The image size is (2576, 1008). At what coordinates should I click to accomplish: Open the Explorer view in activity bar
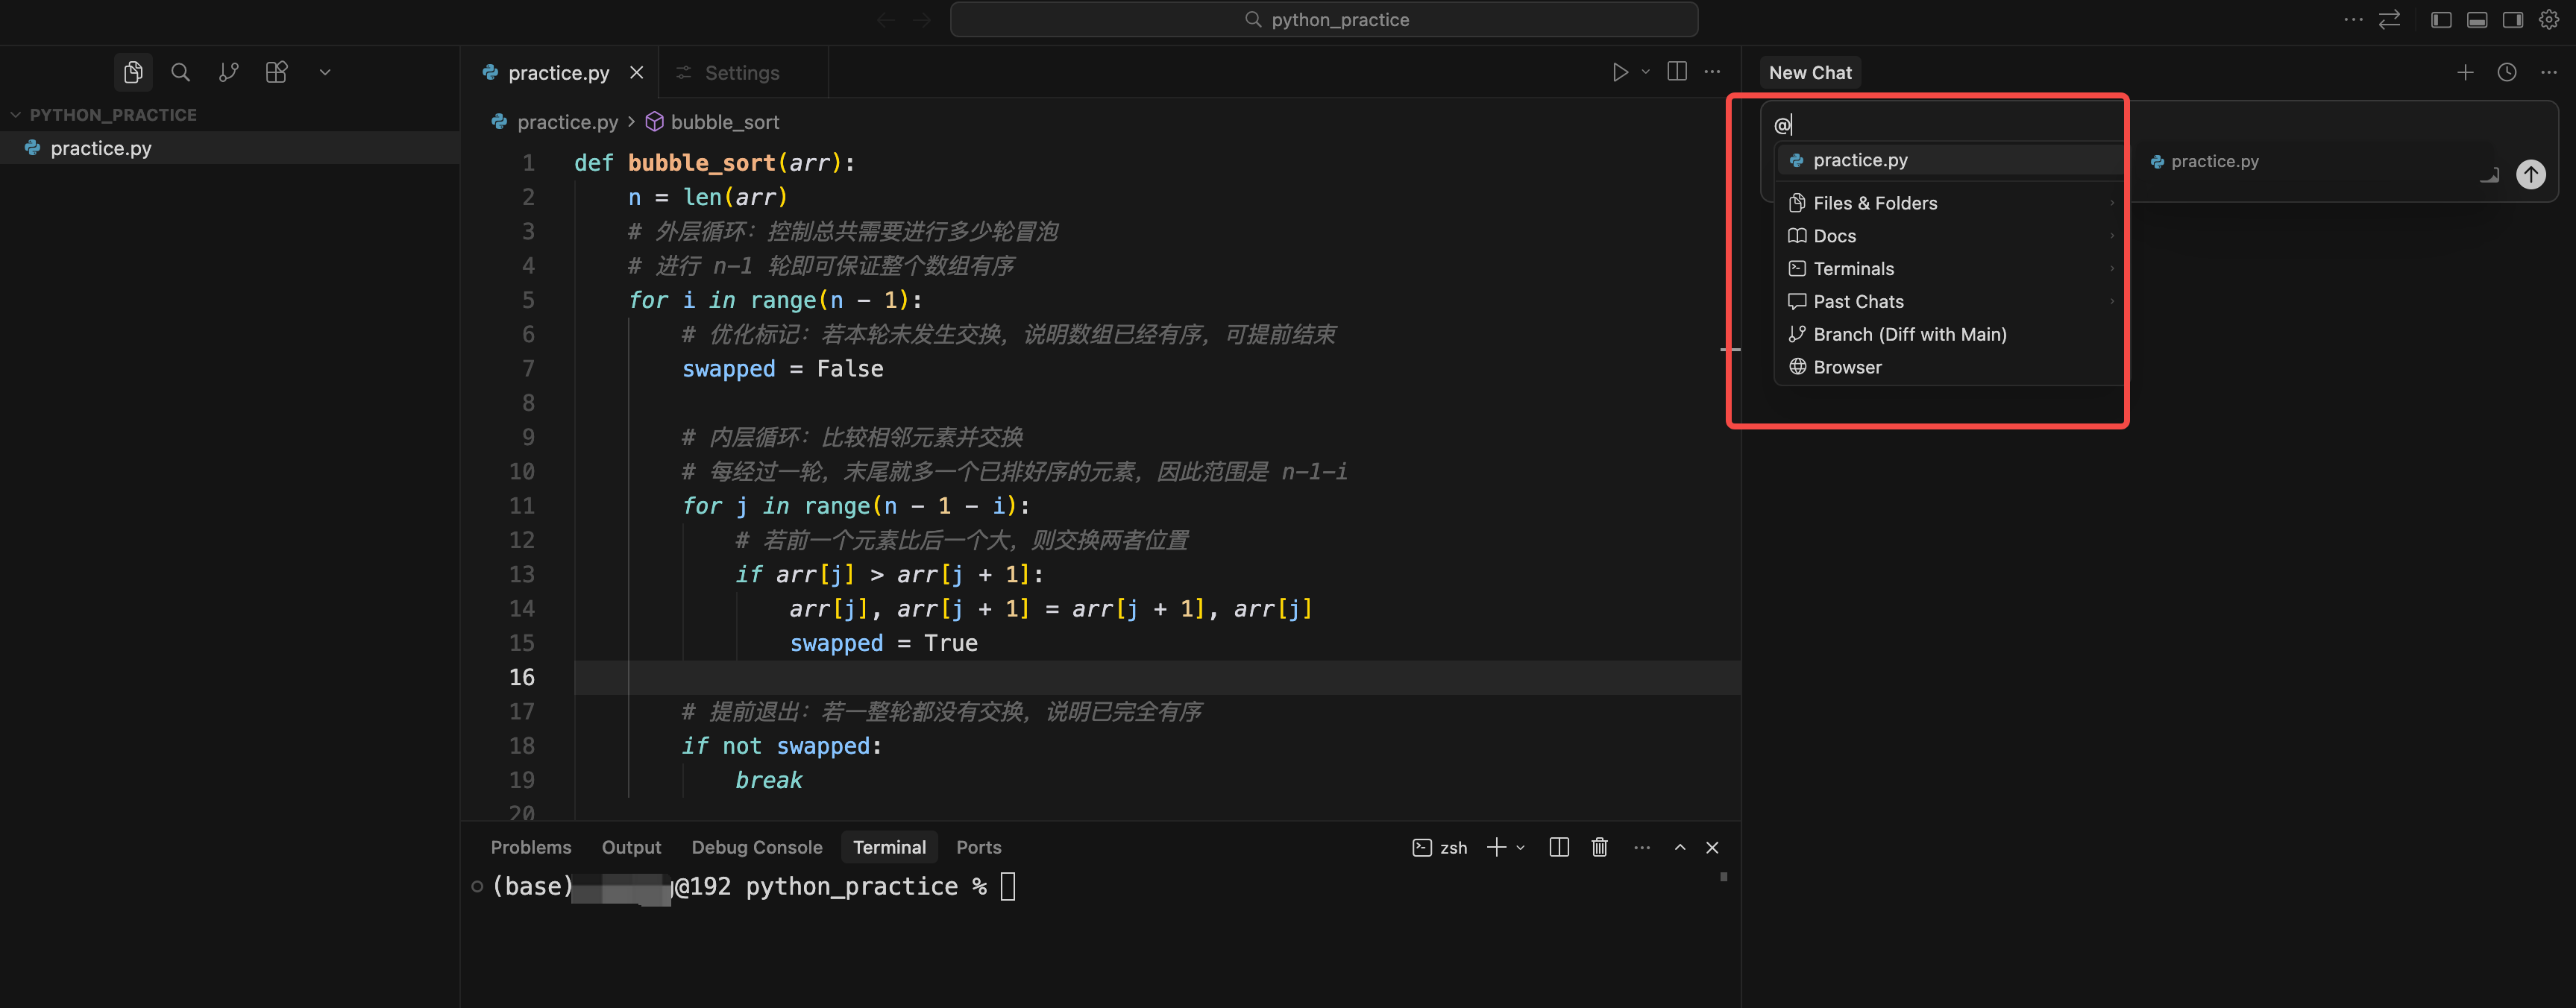tap(133, 72)
